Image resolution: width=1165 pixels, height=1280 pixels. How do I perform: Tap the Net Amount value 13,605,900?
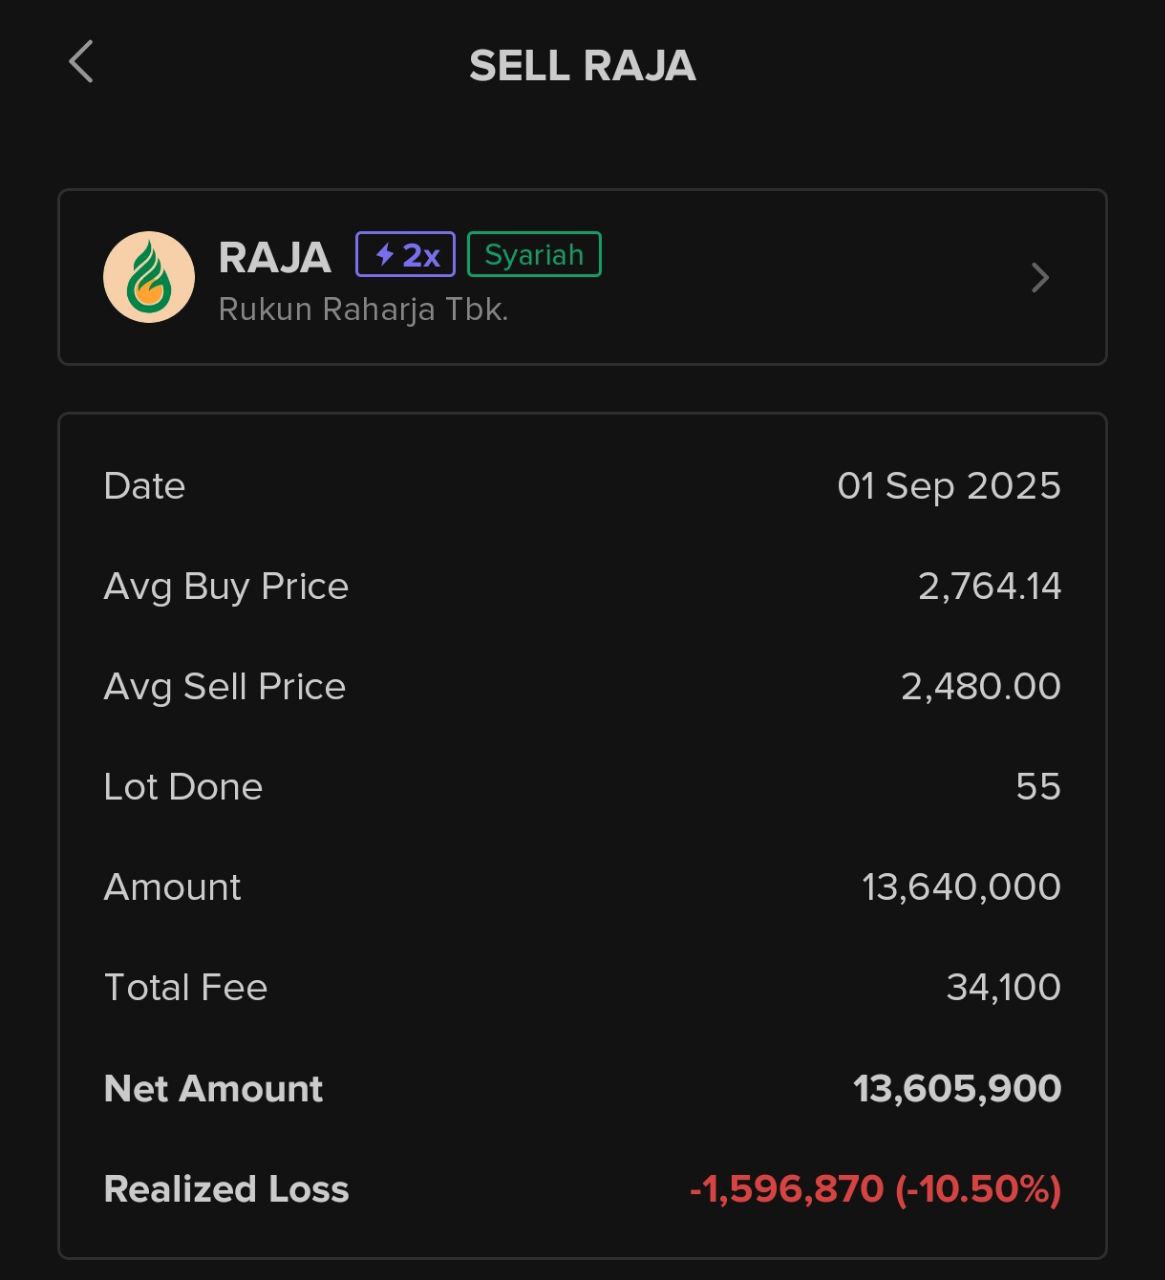[x=957, y=1089]
